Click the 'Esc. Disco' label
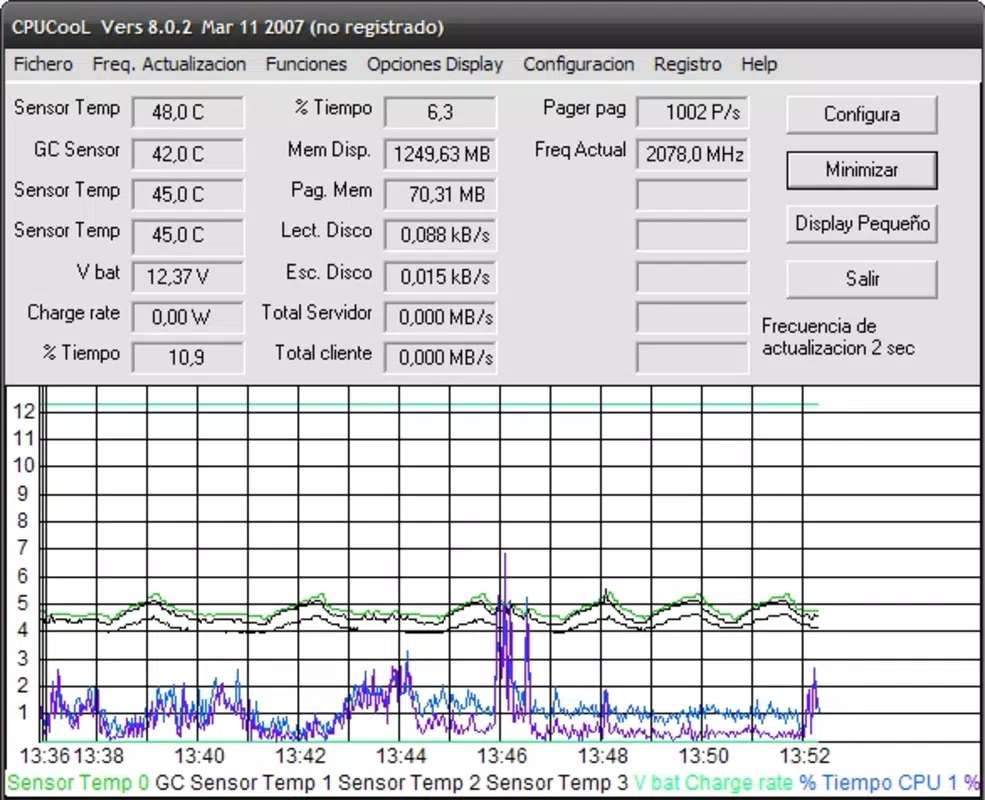The width and height of the screenshot is (985, 800). click(329, 272)
